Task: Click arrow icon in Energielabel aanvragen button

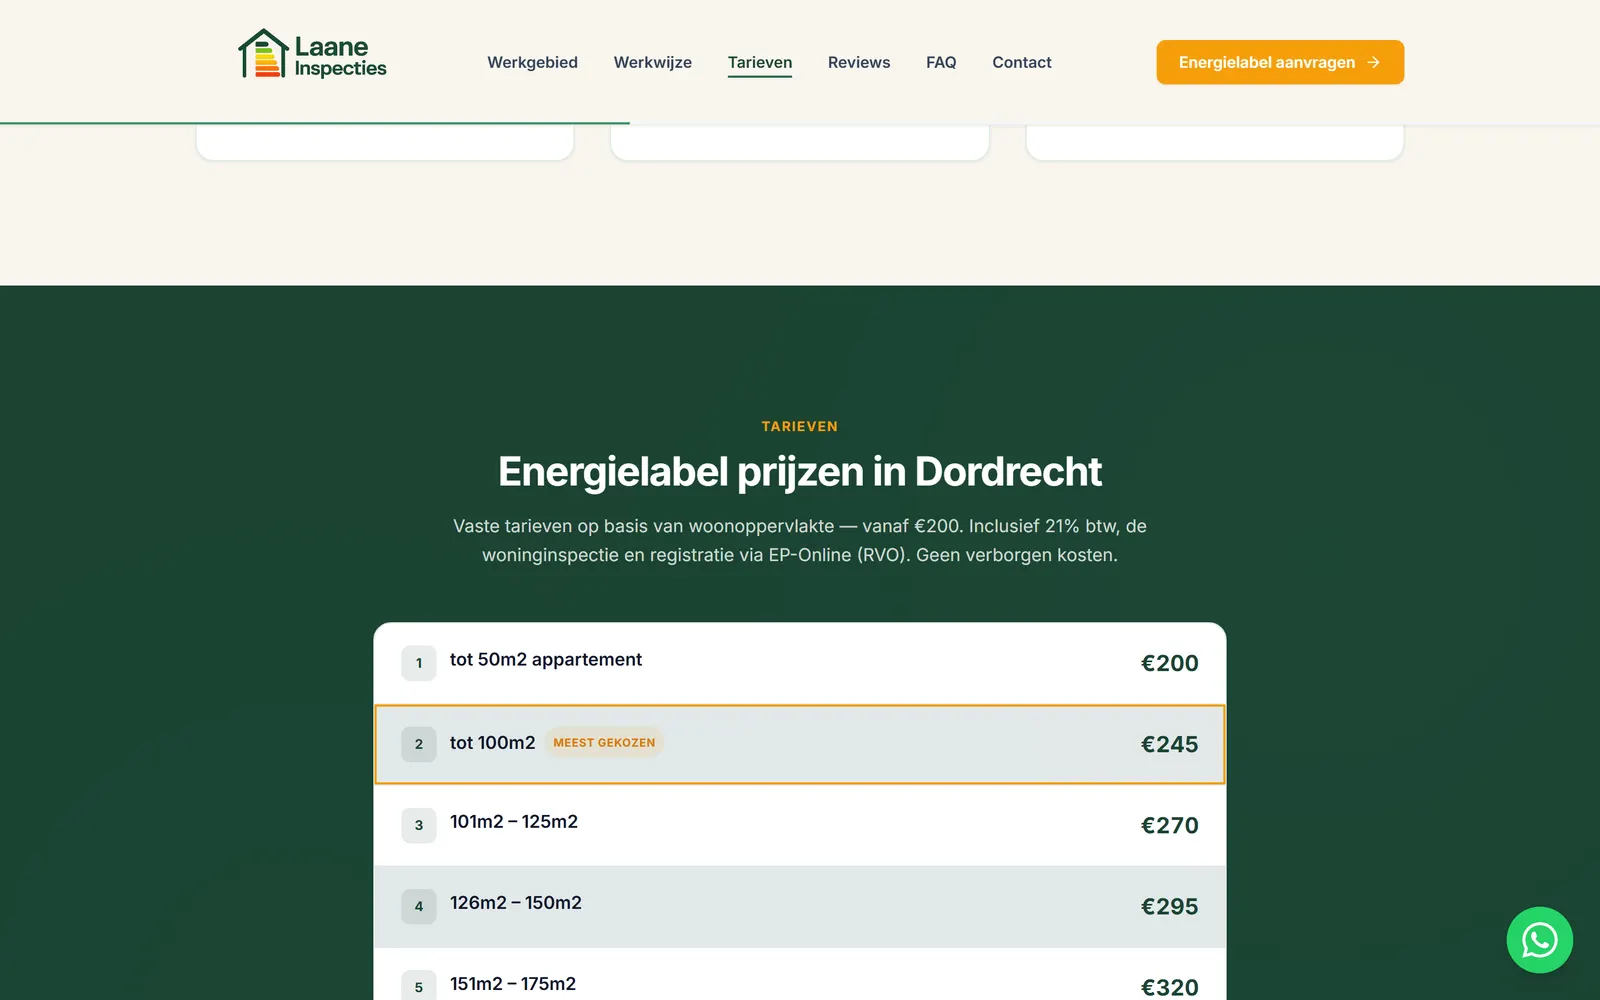Action: tap(1374, 62)
